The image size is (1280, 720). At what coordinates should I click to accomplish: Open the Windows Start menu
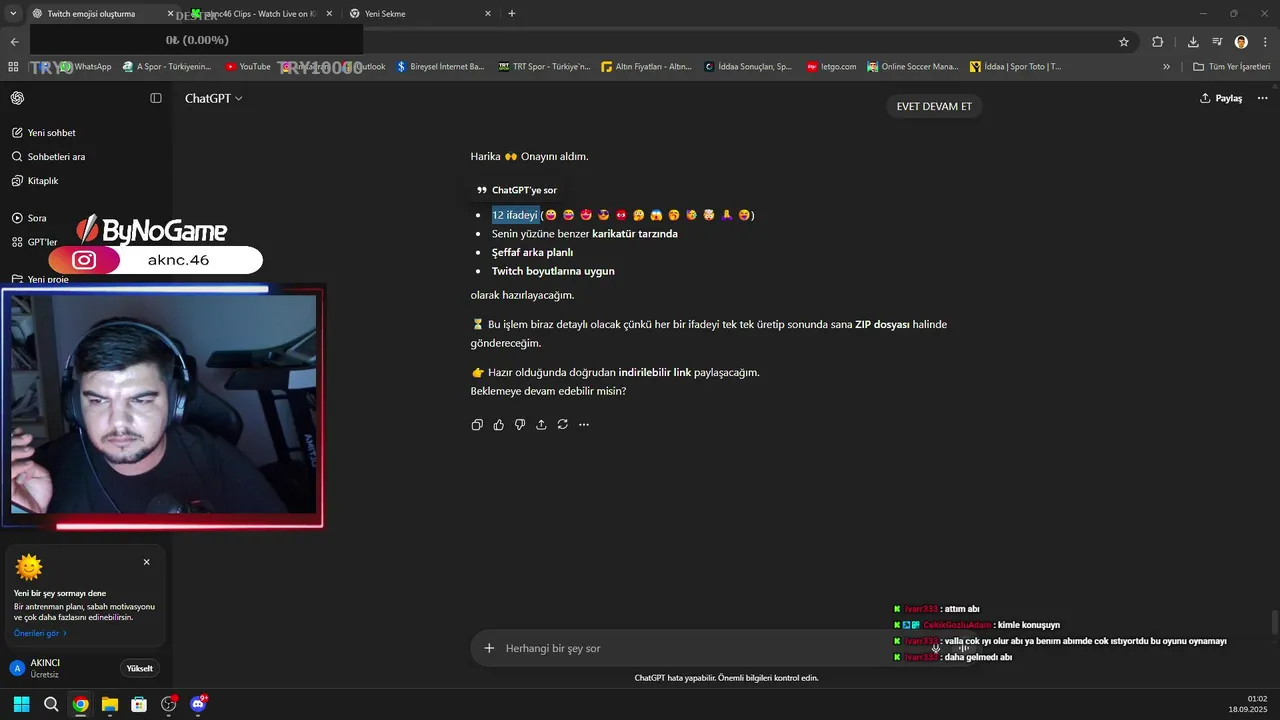tap(21, 704)
